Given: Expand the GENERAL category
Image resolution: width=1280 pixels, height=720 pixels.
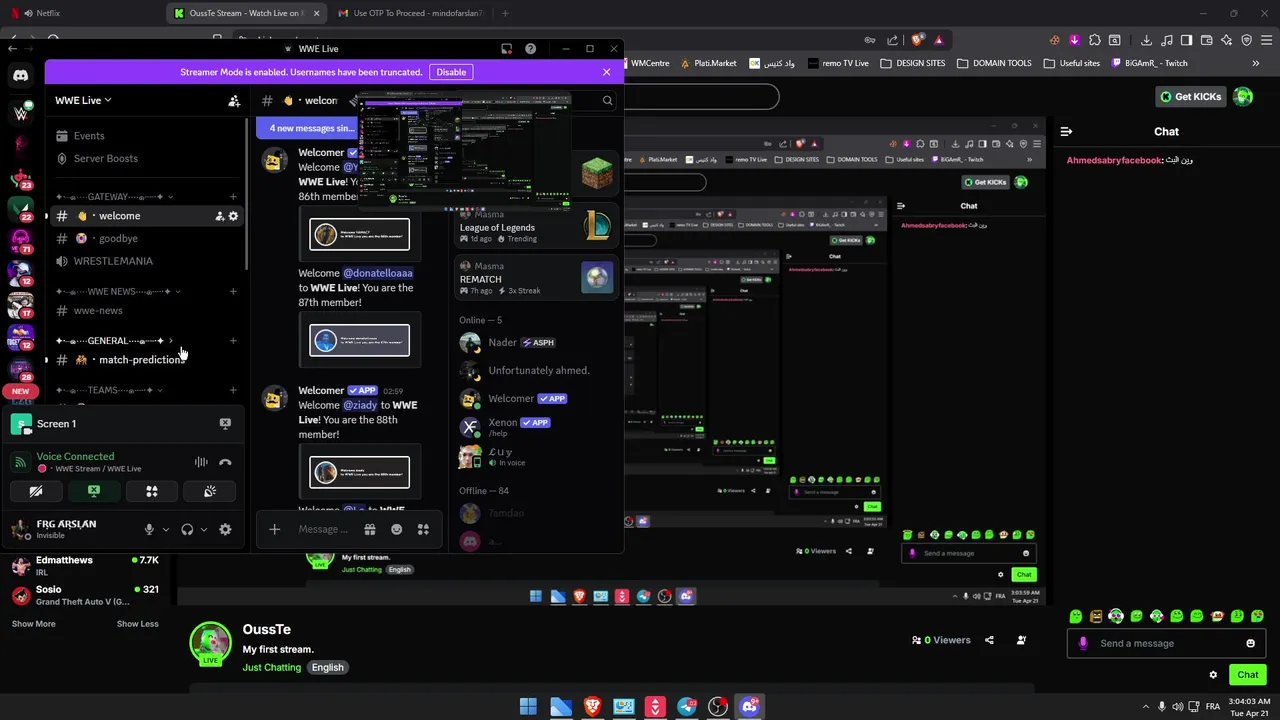Looking at the screenshot, I should click(x=114, y=341).
